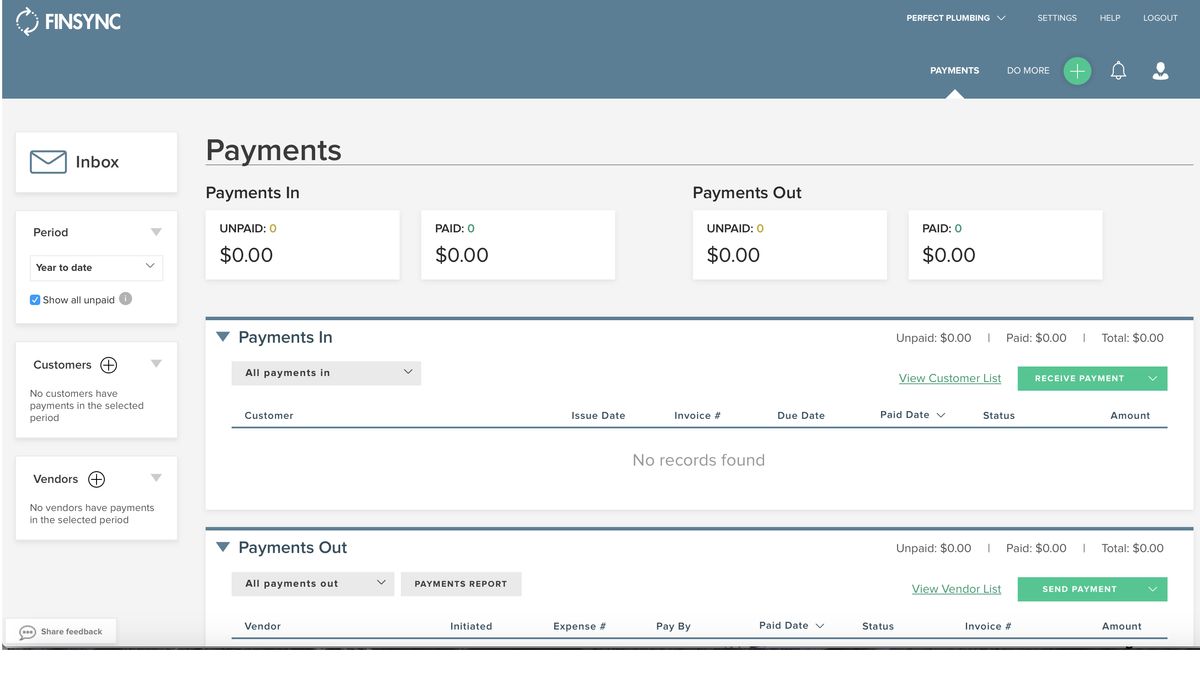Open the View Vendor List link
The image size is (1200, 675).
click(956, 589)
